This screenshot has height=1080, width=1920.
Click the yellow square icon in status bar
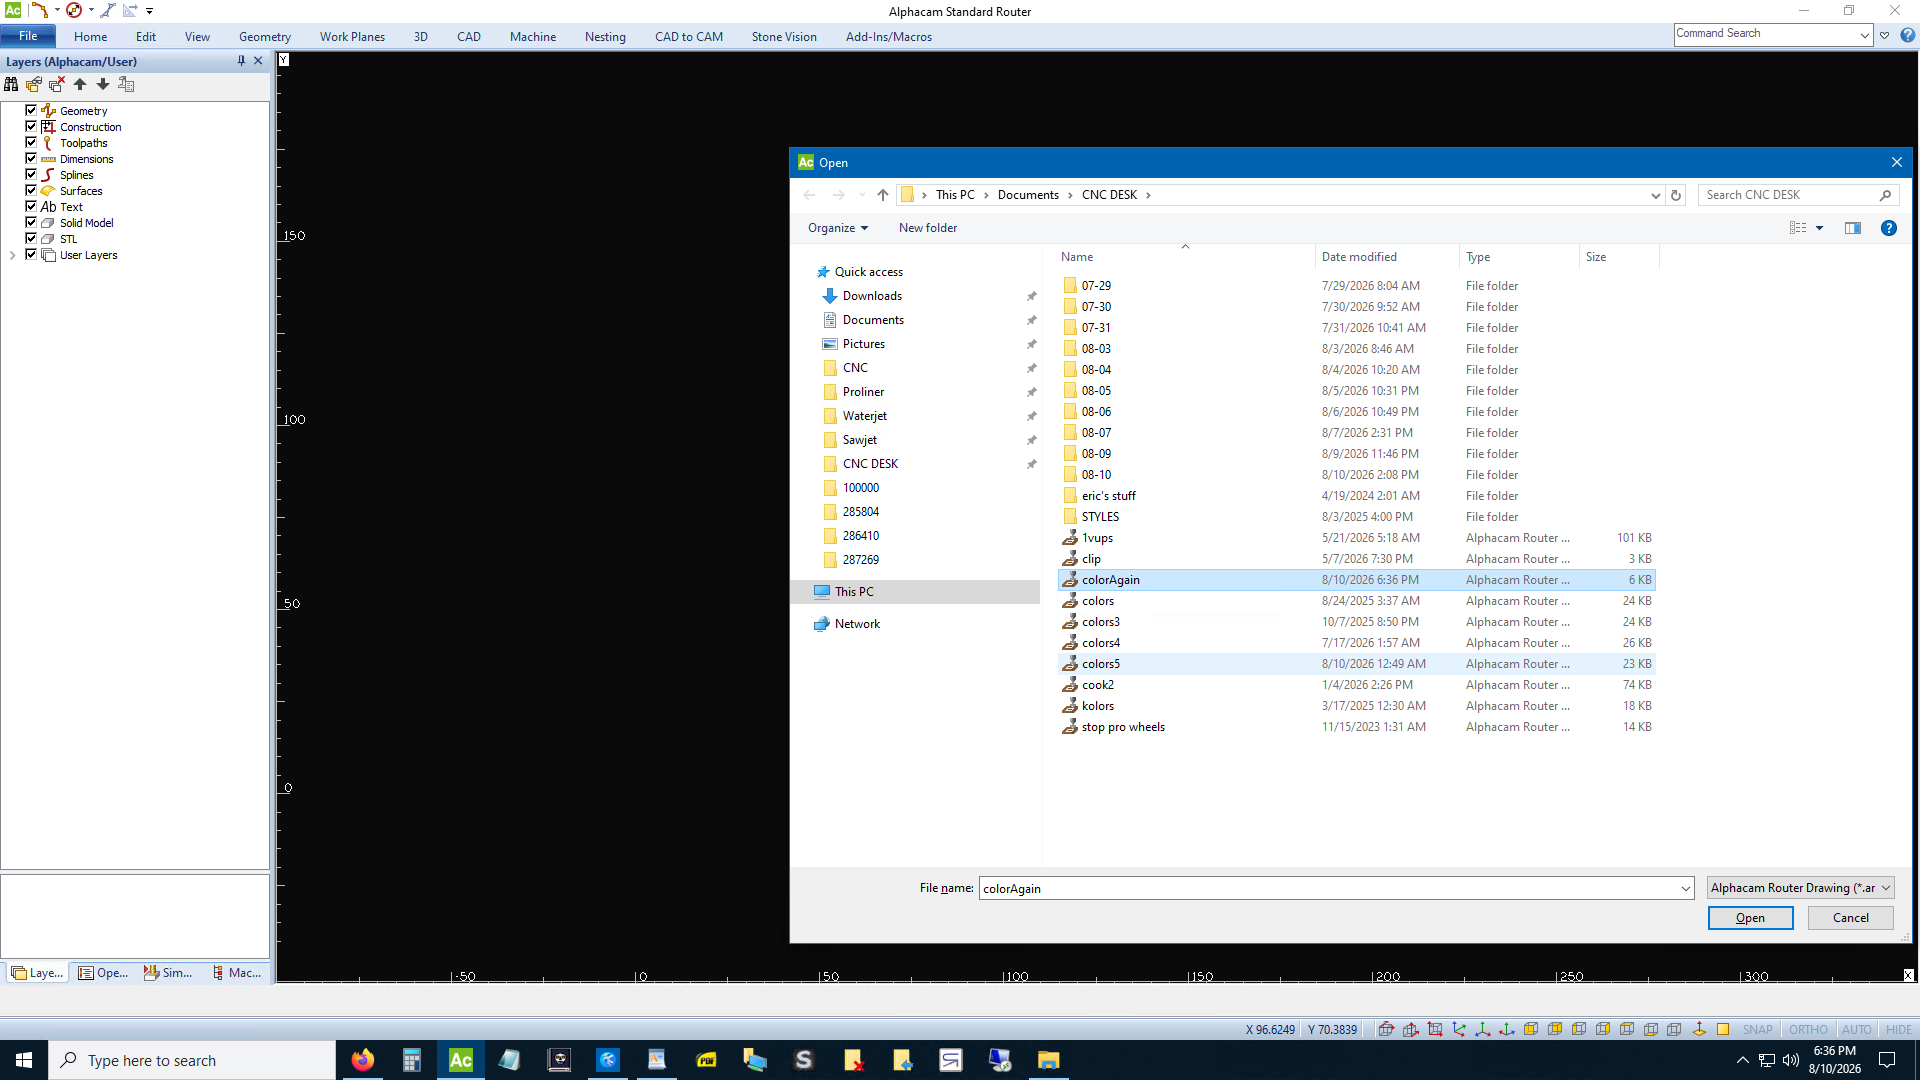click(x=1723, y=1030)
